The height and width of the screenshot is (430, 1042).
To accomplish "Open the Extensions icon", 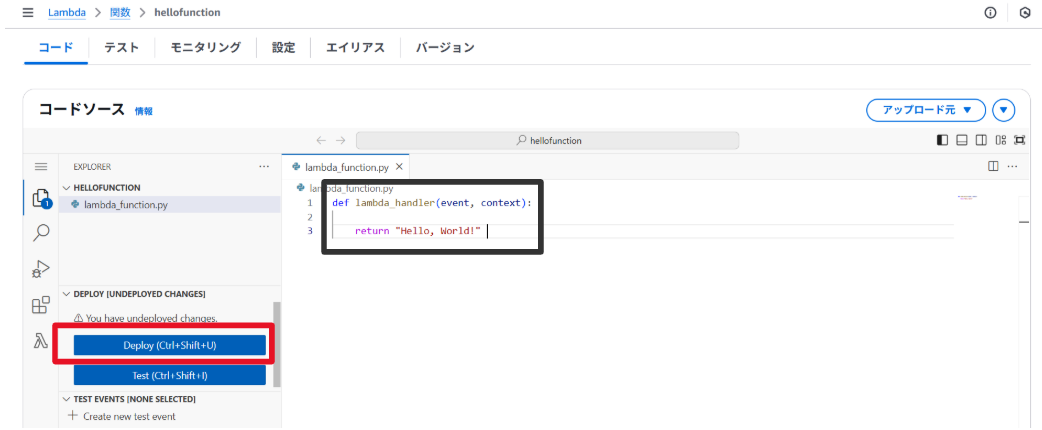I will click(41, 305).
